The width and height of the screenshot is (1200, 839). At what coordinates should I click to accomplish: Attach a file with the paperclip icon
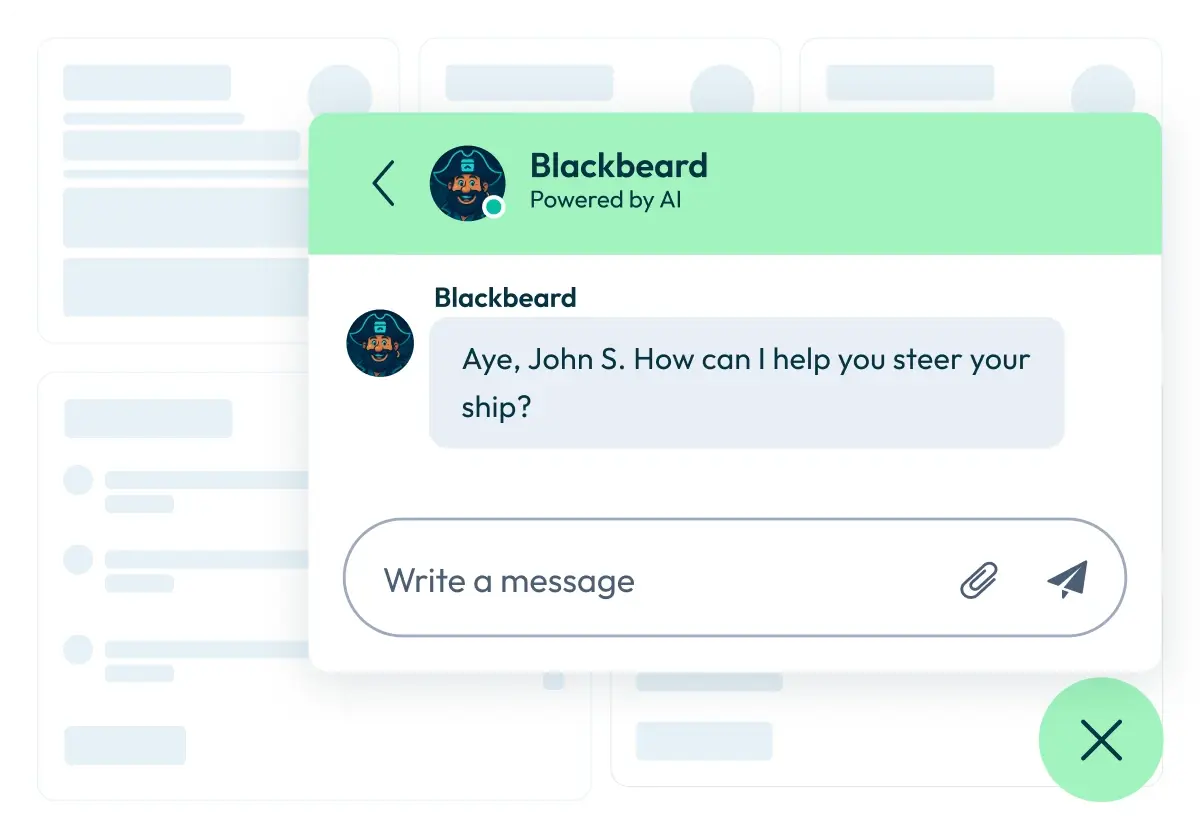pyautogui.click(x=978, y=579)
